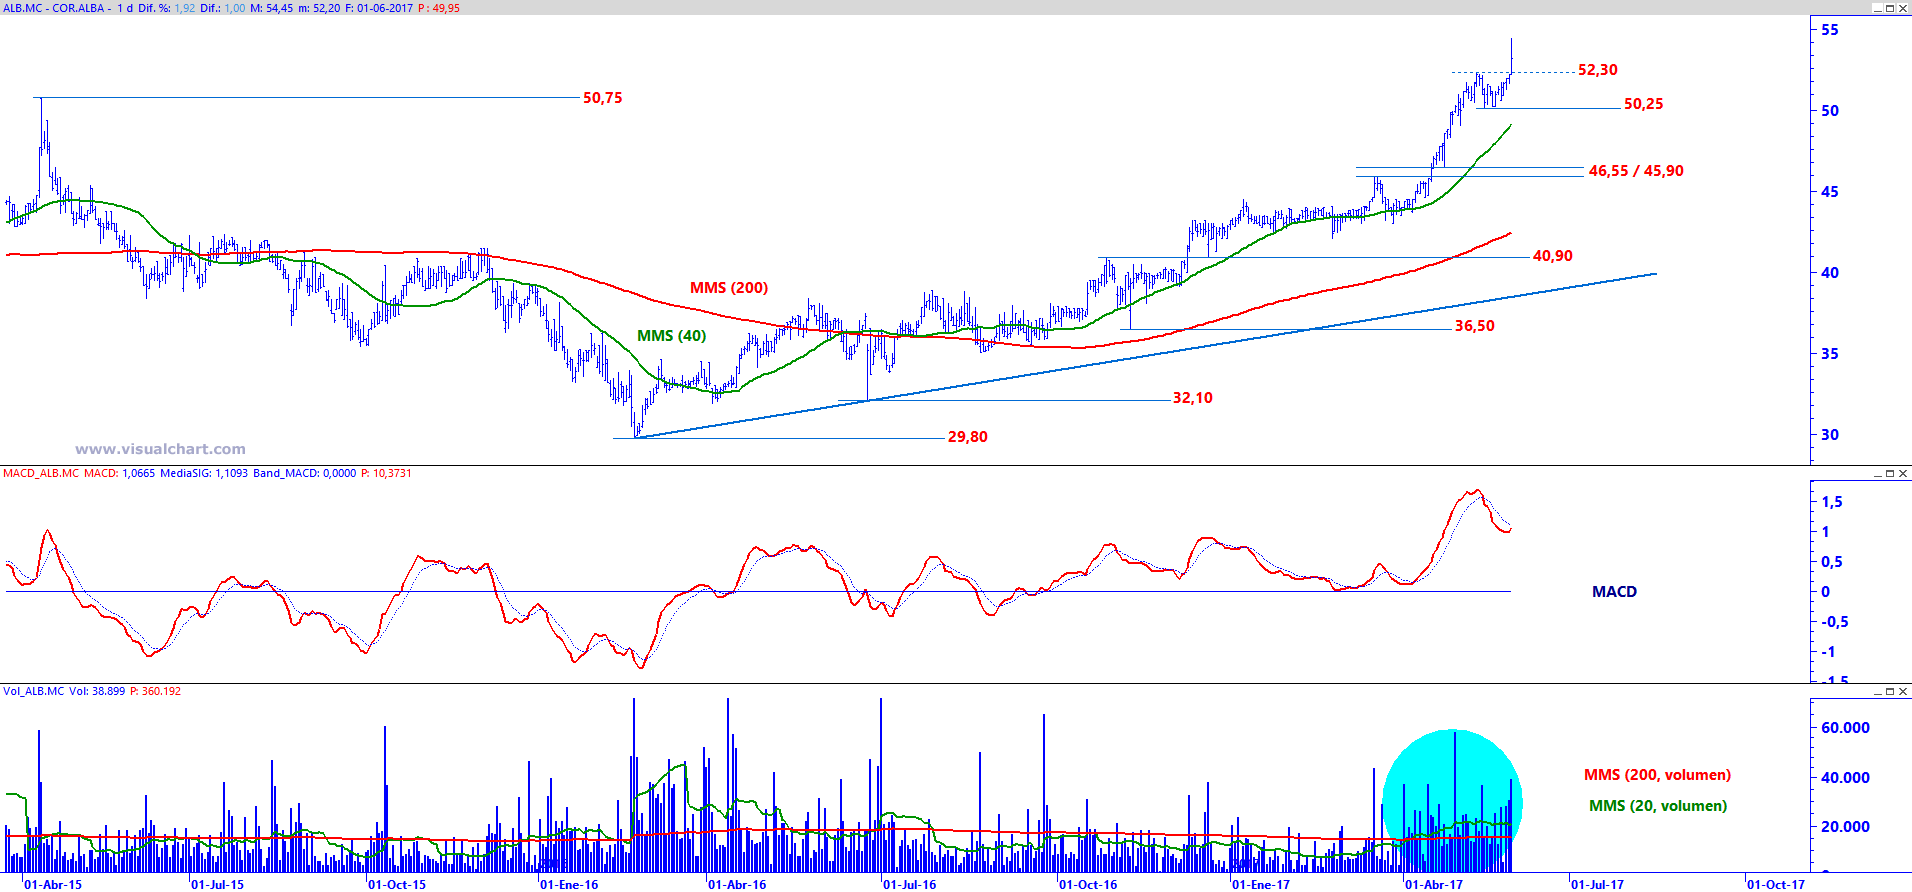Close the Vol_ALB.MC volume pane
The height and width of the screenshot is (892, 1912).
[x=1903, y=691]
